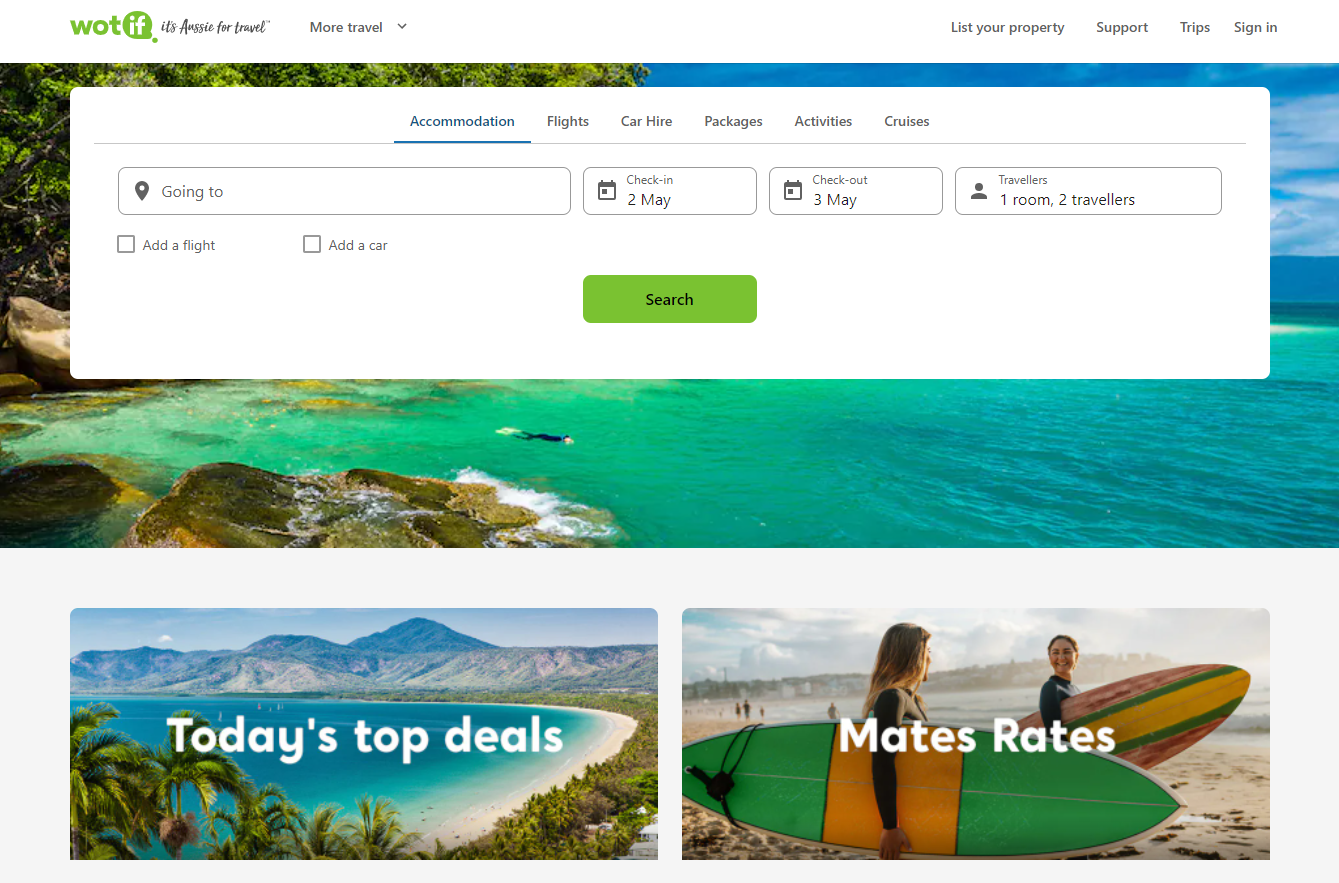Switch to the Car Hire tab
Screen dimensions: 1339x883
(x=646, y=121)
